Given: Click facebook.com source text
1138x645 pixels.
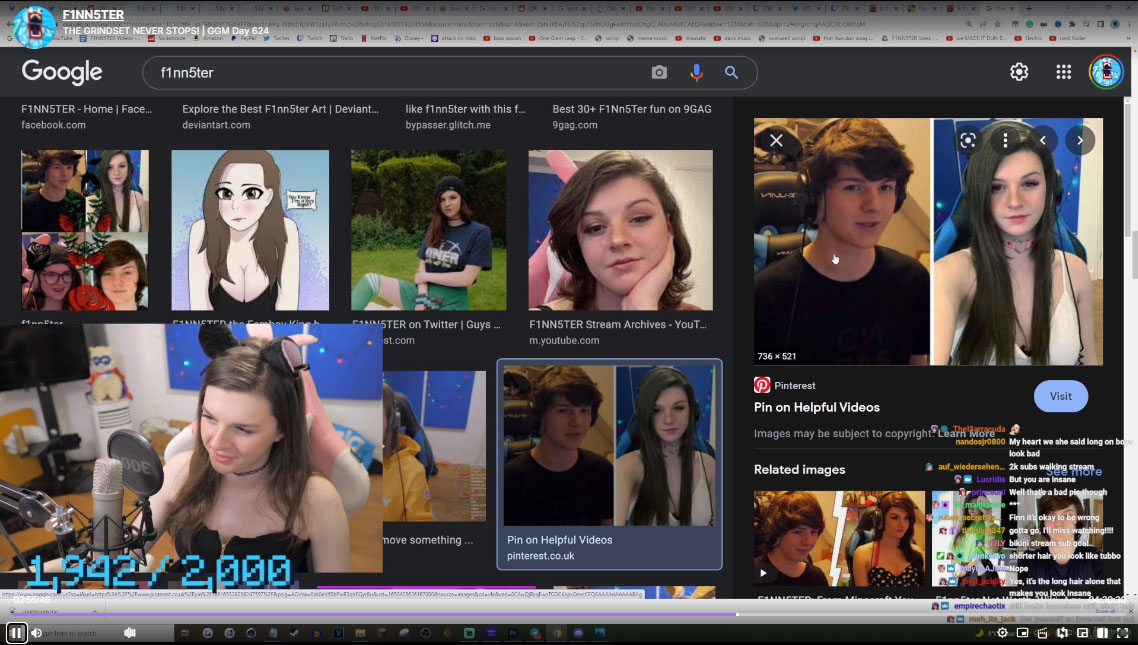Looking at the screenshot, I should [x=53, y=125].
